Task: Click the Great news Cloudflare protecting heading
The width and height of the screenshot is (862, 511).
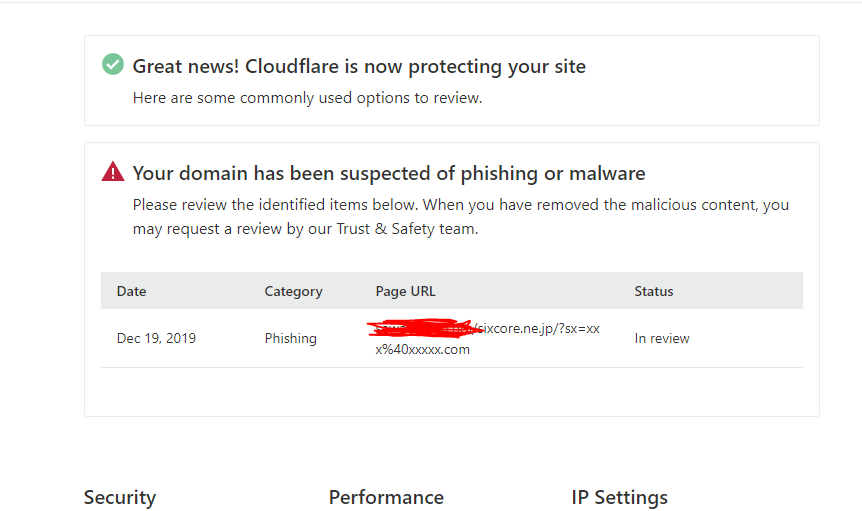Action: pos(360,66)
